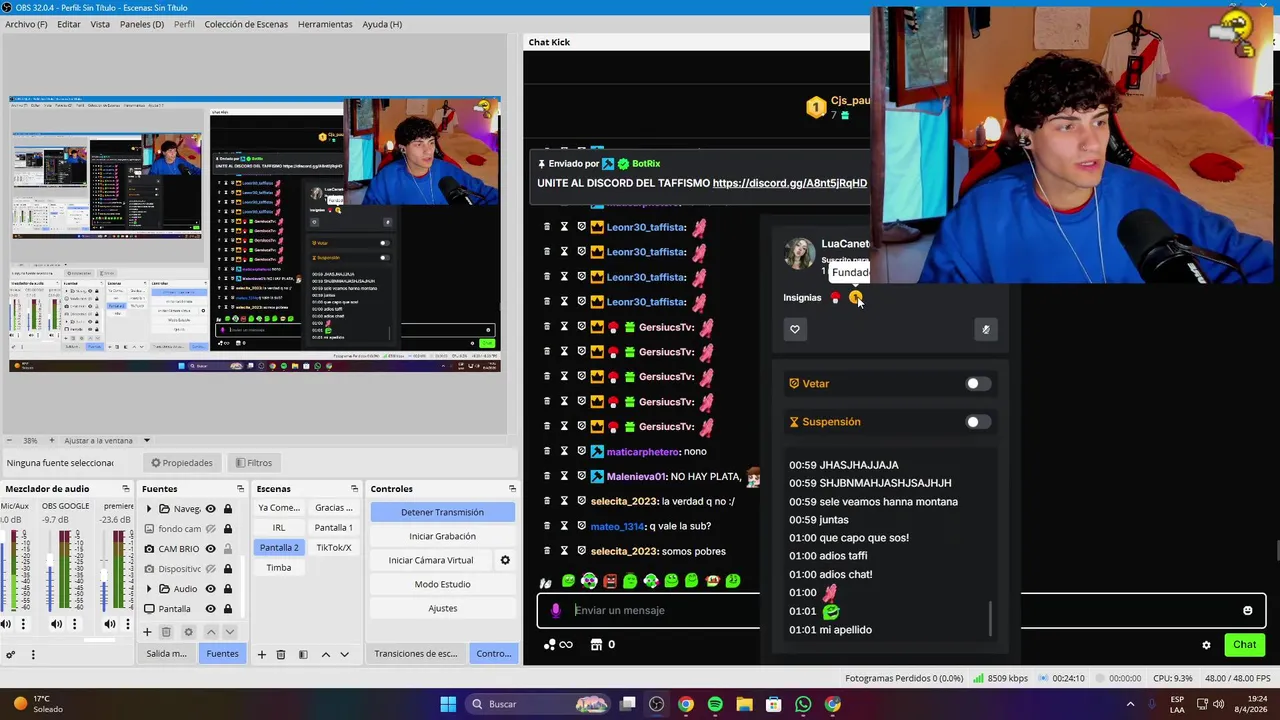Viewport: 1280px width, 720px height.
Task: Open the Archivo menu
Action: tap(26, 24)
